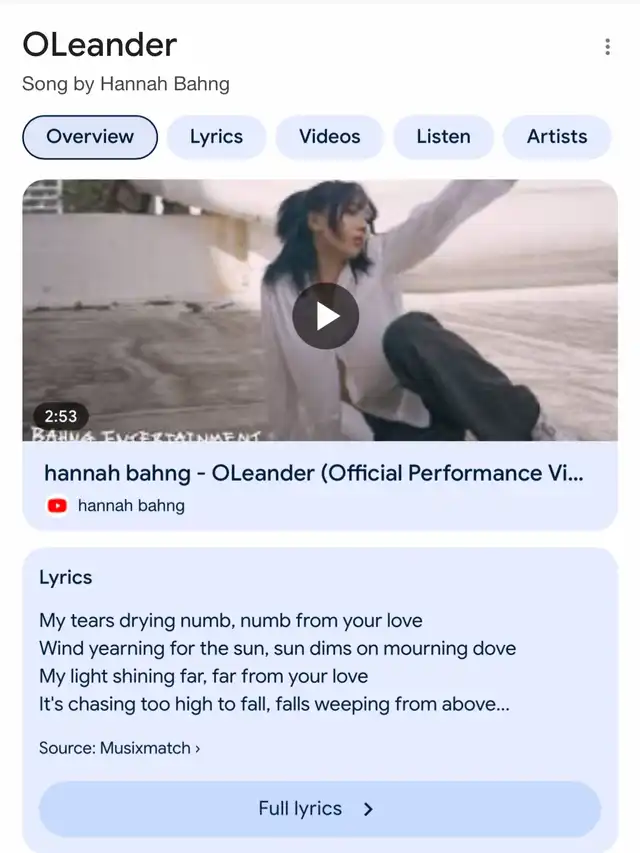Click the Song by Hannah Bahng subtitle

click(126, 84)
